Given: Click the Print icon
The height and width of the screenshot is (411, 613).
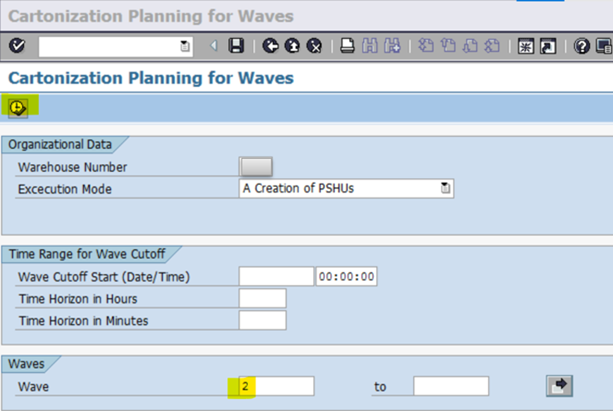Looking at the screenshot, I should tap(346, 46).
